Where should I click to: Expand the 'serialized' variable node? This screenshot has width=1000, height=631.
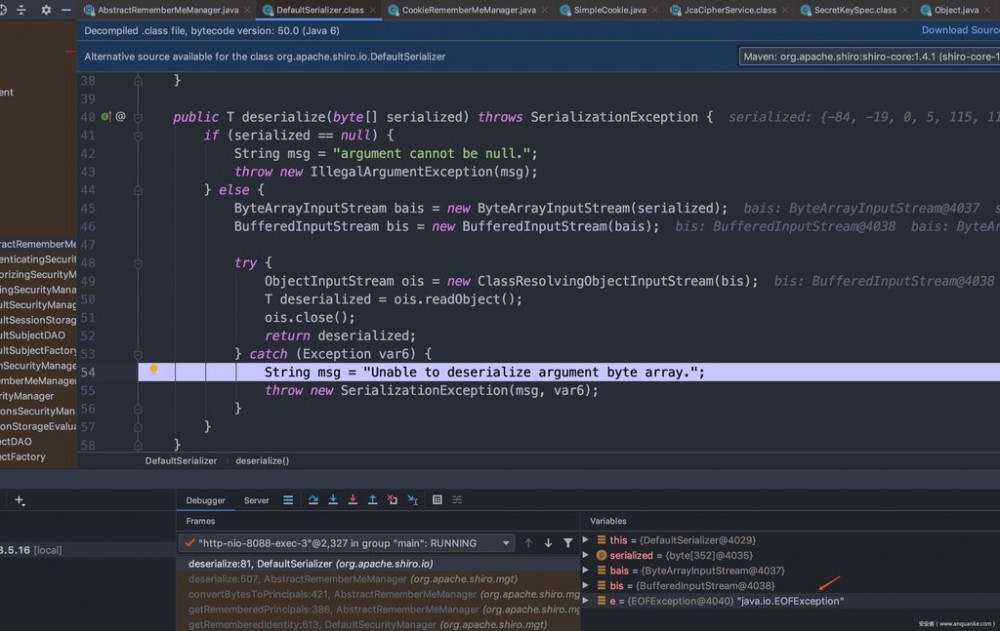[x=587, y=555]
